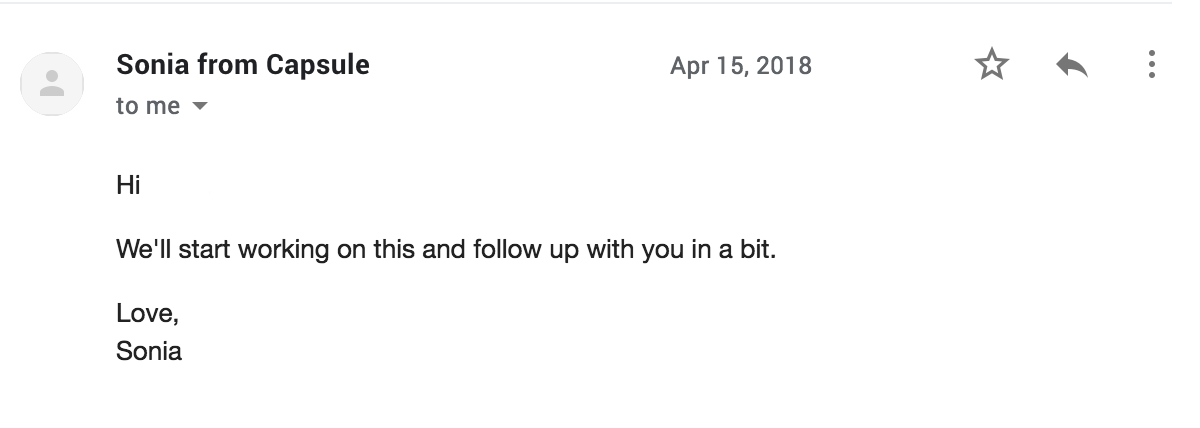Click the greeting "Hi" in the message
Screen dimensions: 1200x428
coord(128,185)
